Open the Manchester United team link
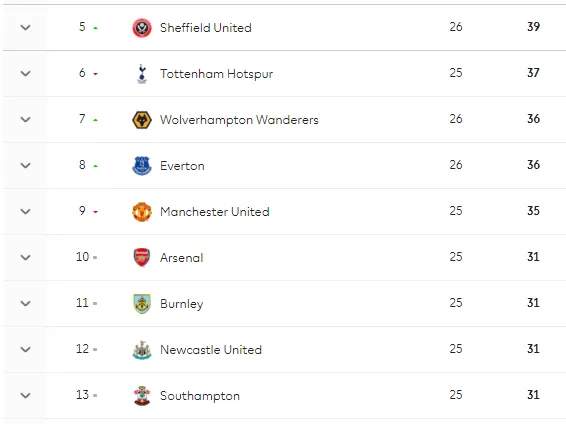 (215, 212)
